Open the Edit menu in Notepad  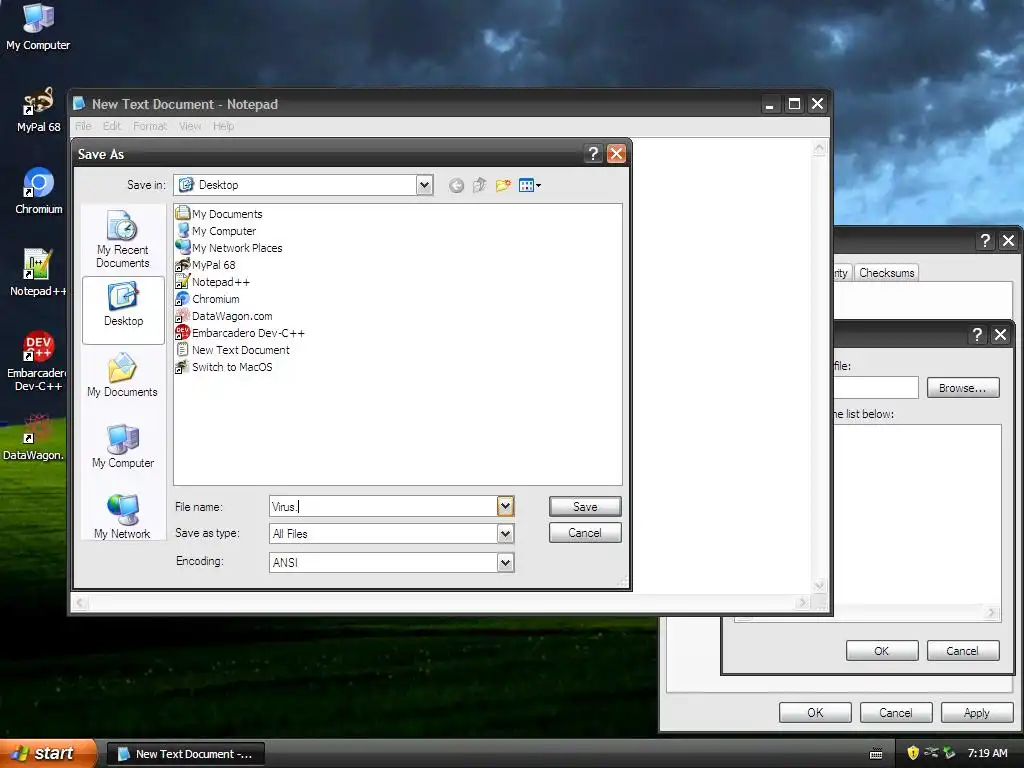point(112,126)
